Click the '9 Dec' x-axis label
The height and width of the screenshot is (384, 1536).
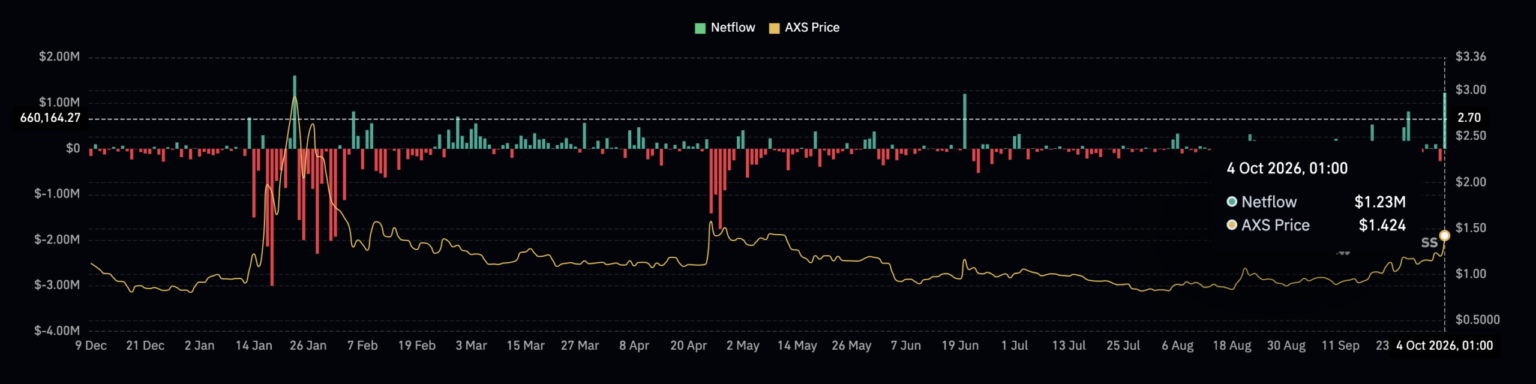tap(91, 346)
